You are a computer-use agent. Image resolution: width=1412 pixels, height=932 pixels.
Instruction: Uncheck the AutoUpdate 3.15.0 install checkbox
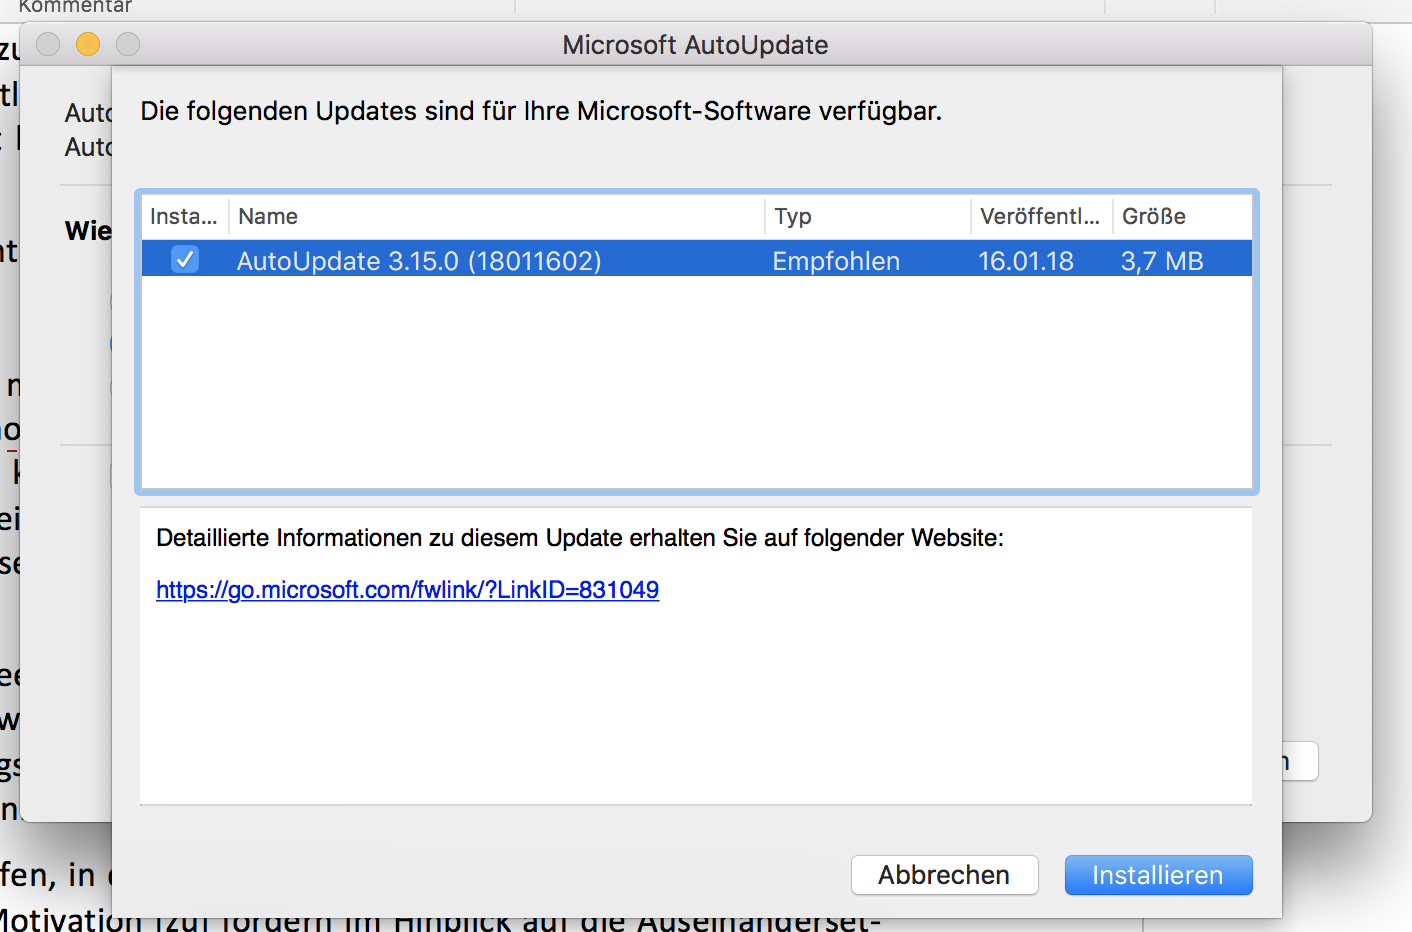pyautogui.click(x=185, y=260)
